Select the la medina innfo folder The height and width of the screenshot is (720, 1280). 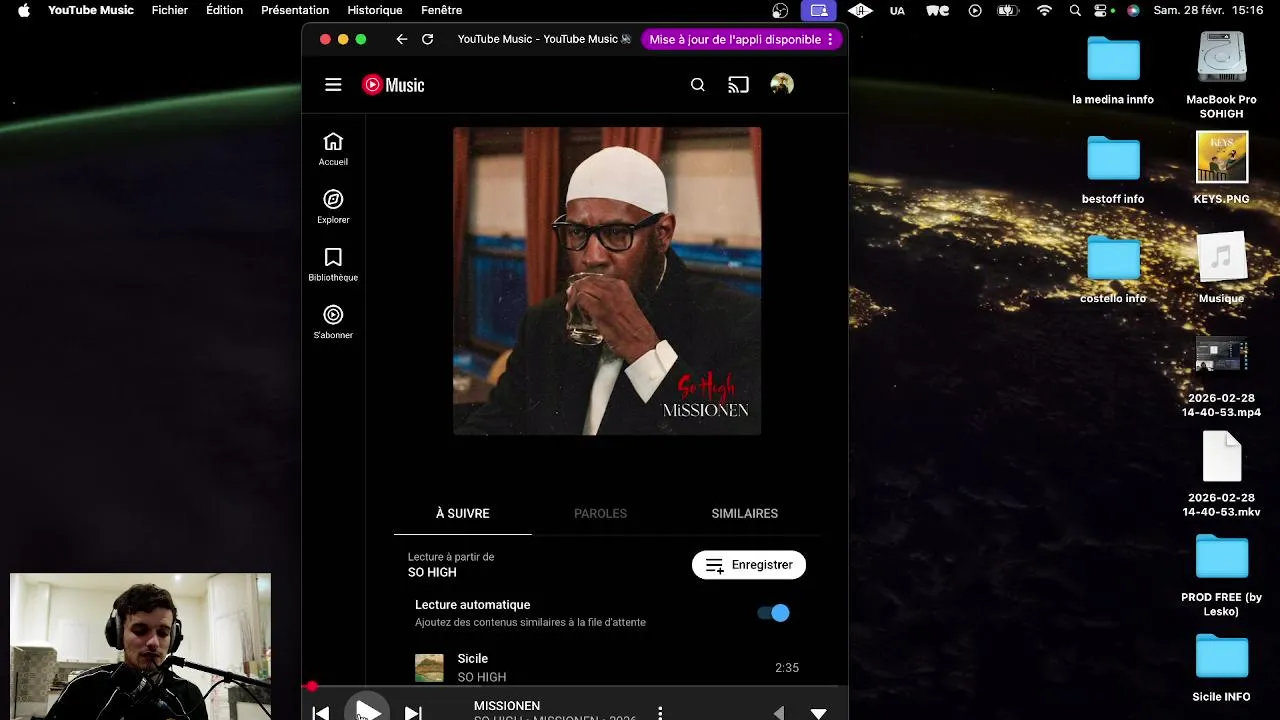(x=1113, y=71)
